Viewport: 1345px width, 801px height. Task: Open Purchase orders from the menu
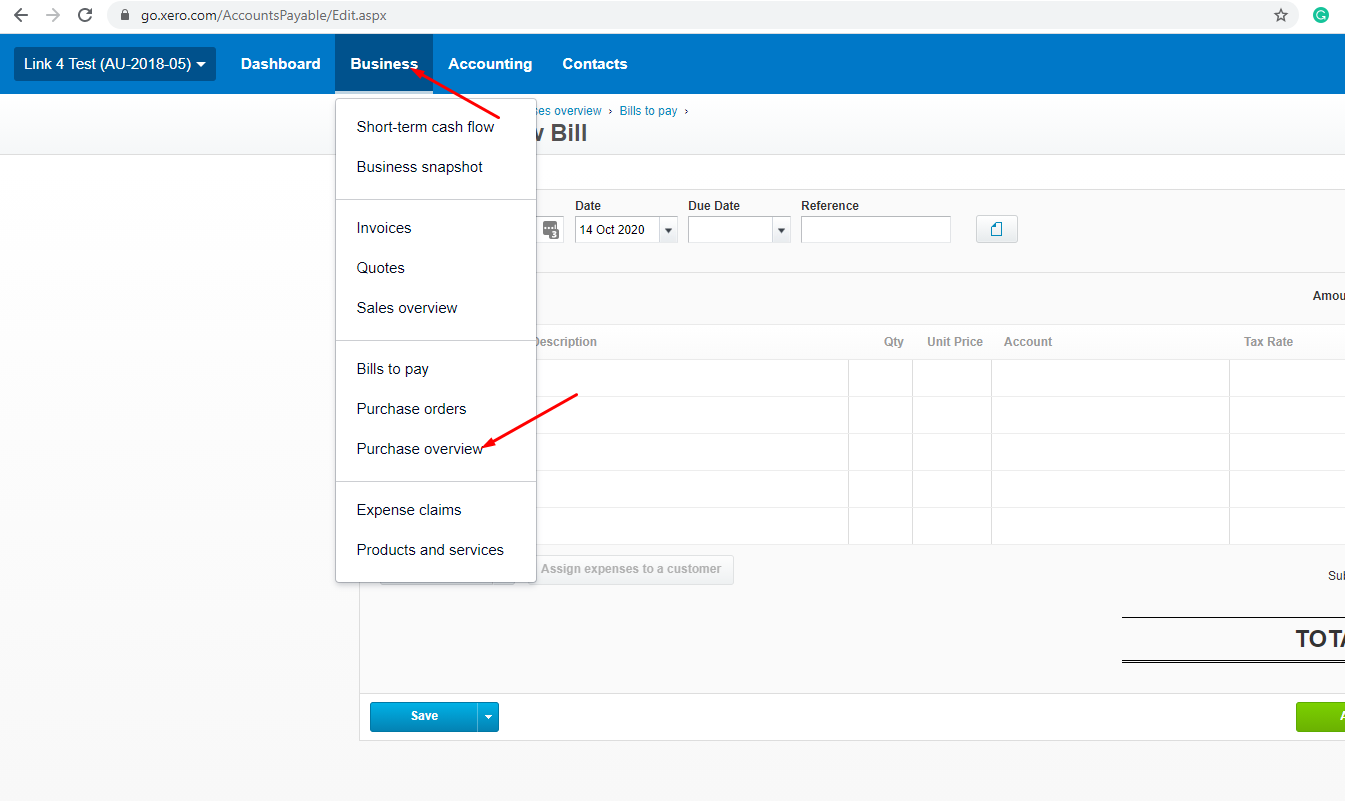[412, 409]
